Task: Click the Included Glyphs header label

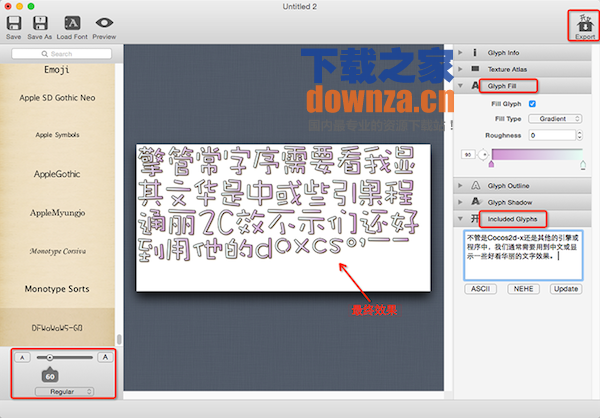Action: point(512,219)
